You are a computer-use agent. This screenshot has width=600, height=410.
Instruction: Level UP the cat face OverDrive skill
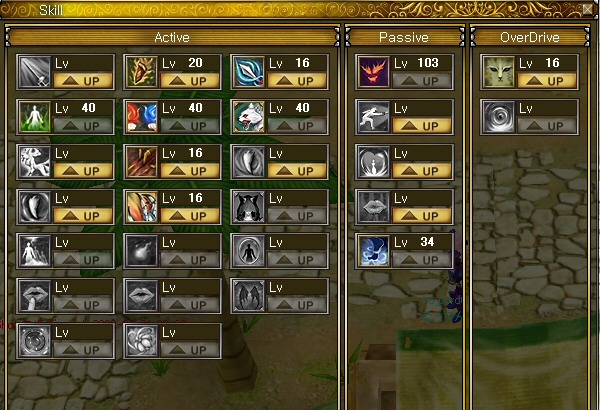coord(547,81)
